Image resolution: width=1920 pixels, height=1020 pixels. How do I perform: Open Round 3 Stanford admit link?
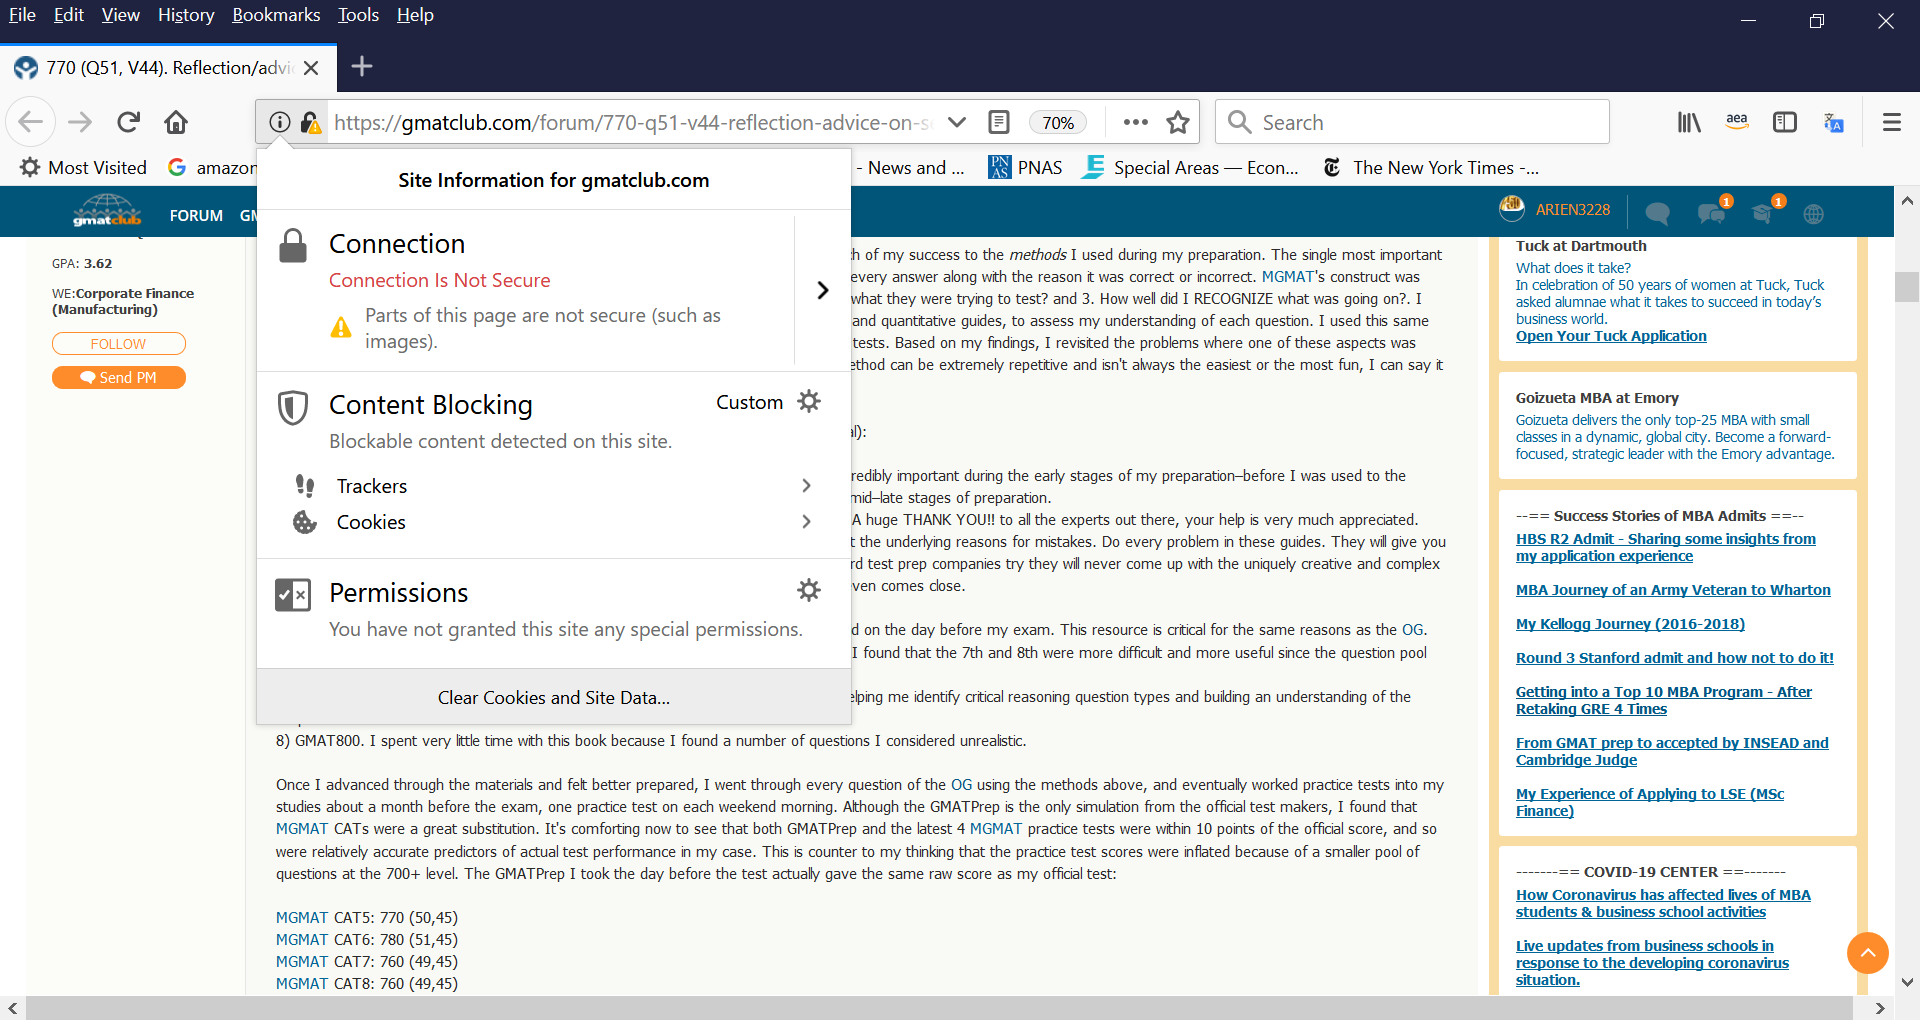coord(1675,658)
